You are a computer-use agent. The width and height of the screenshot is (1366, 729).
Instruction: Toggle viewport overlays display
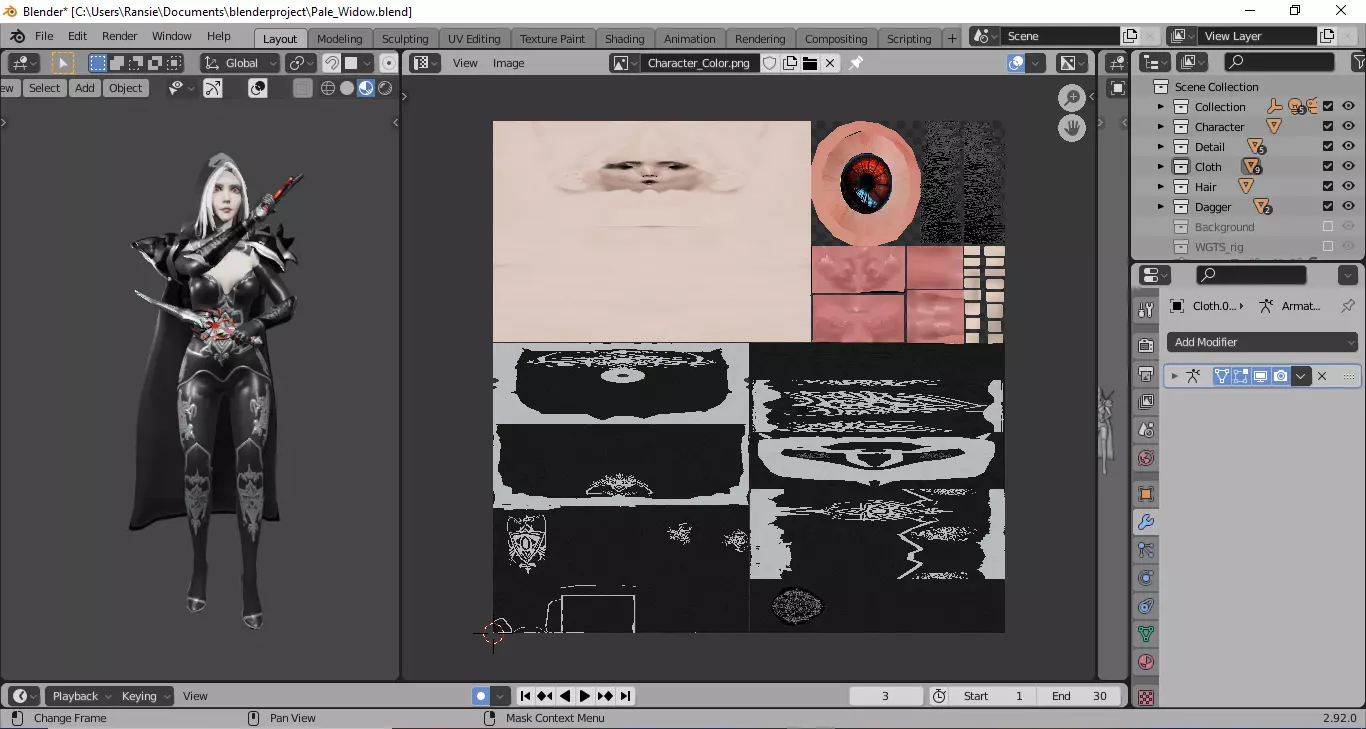pyautogui.click(x=258, y=88)
